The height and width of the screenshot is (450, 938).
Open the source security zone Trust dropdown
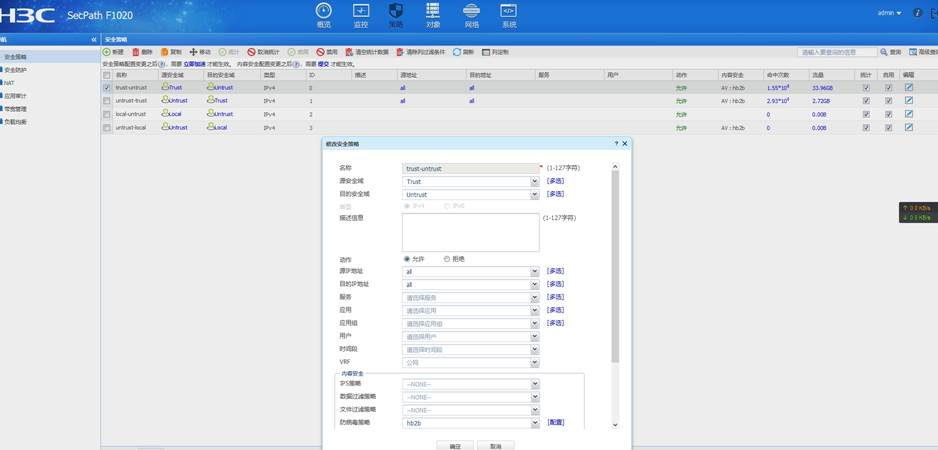pyautogui.click(x=534, y=181)
